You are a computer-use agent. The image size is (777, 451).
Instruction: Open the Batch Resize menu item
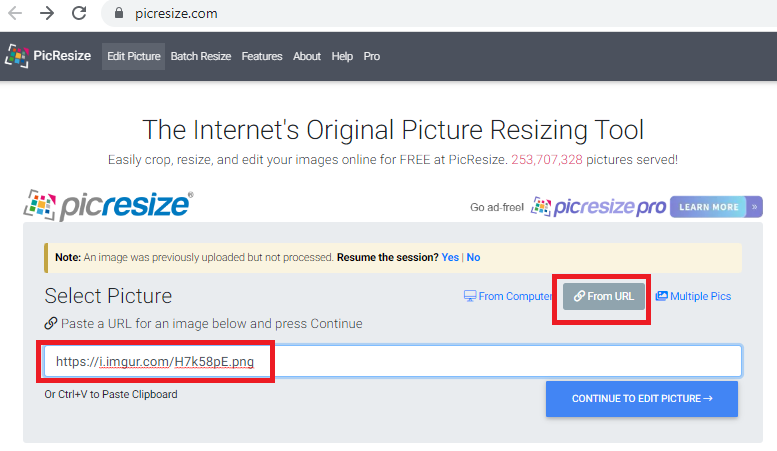(x=200, y=57)
